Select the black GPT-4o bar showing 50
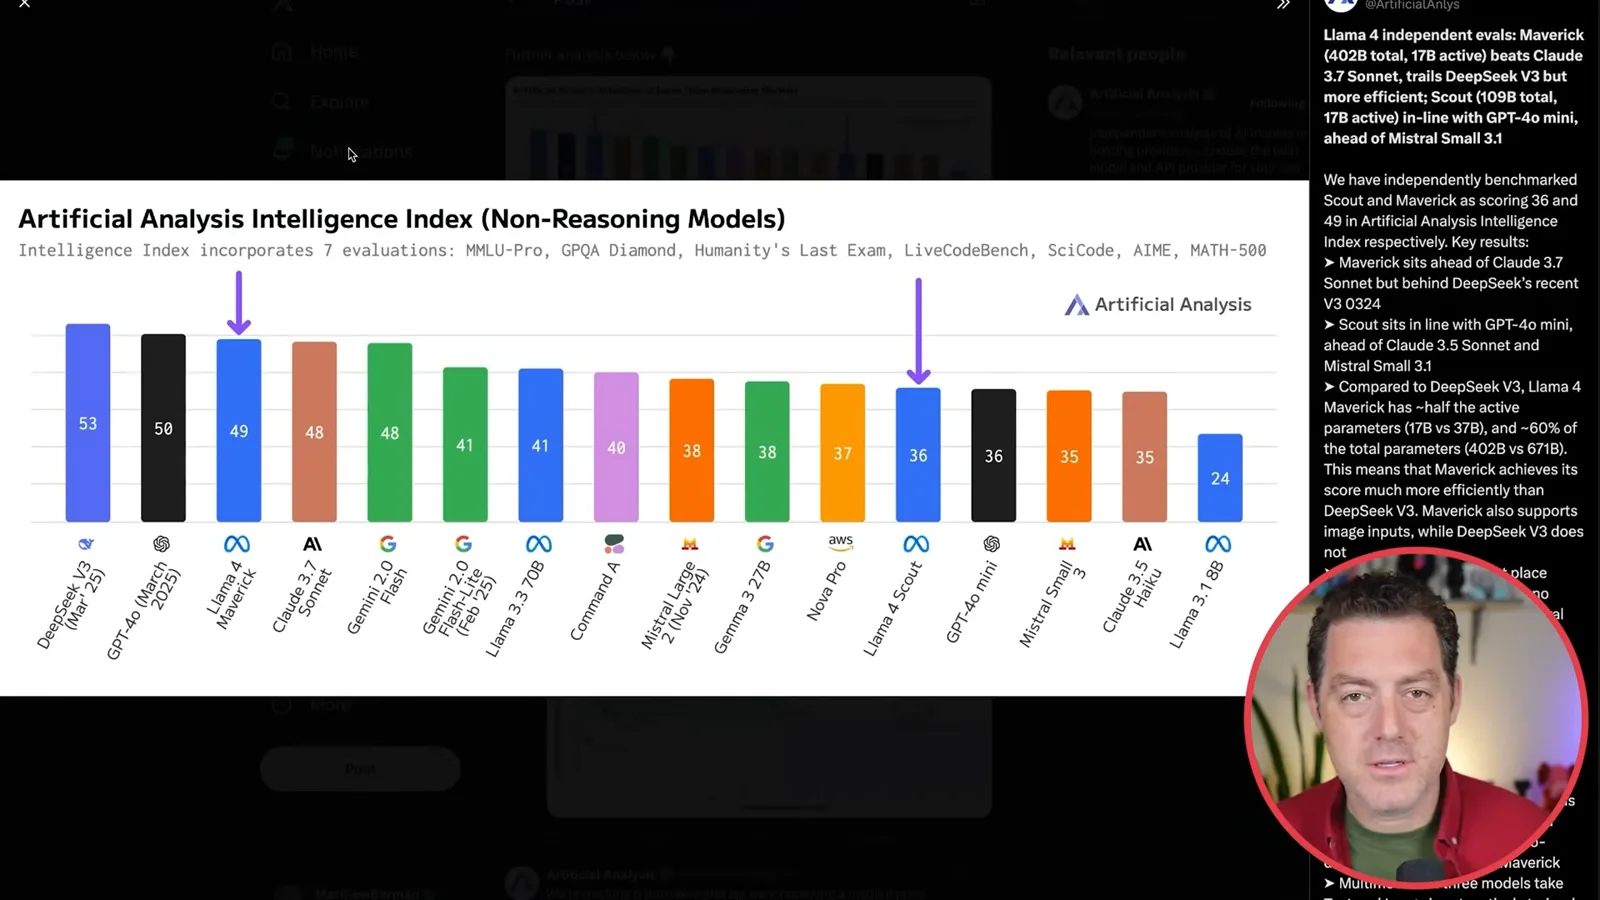The width and height of the screenshot is (1600, 900). tap(163, 428)
